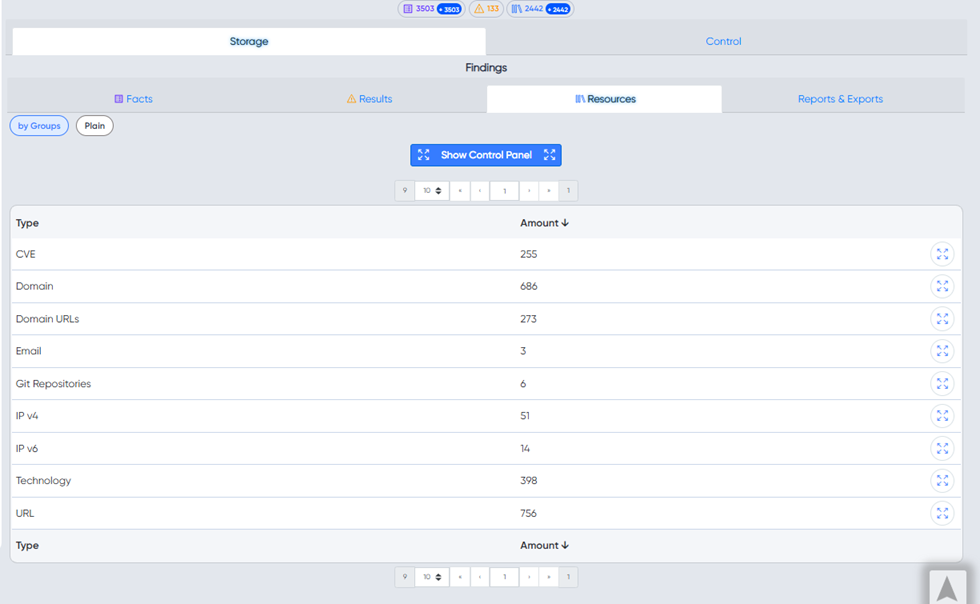Expand the Domain row details
980x604 pixels.
coord(942,286)
